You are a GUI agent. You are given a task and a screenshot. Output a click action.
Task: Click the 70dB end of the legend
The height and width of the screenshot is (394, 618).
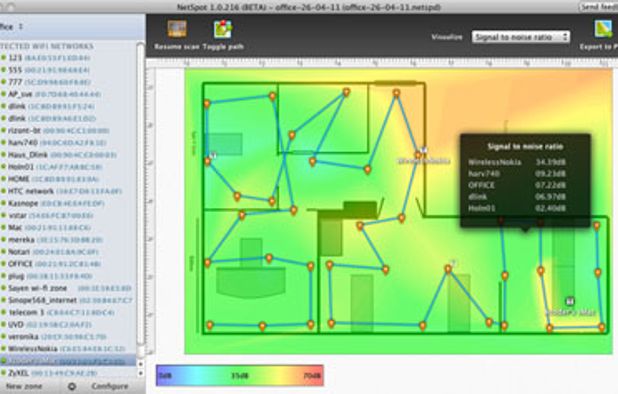[312, 376]
